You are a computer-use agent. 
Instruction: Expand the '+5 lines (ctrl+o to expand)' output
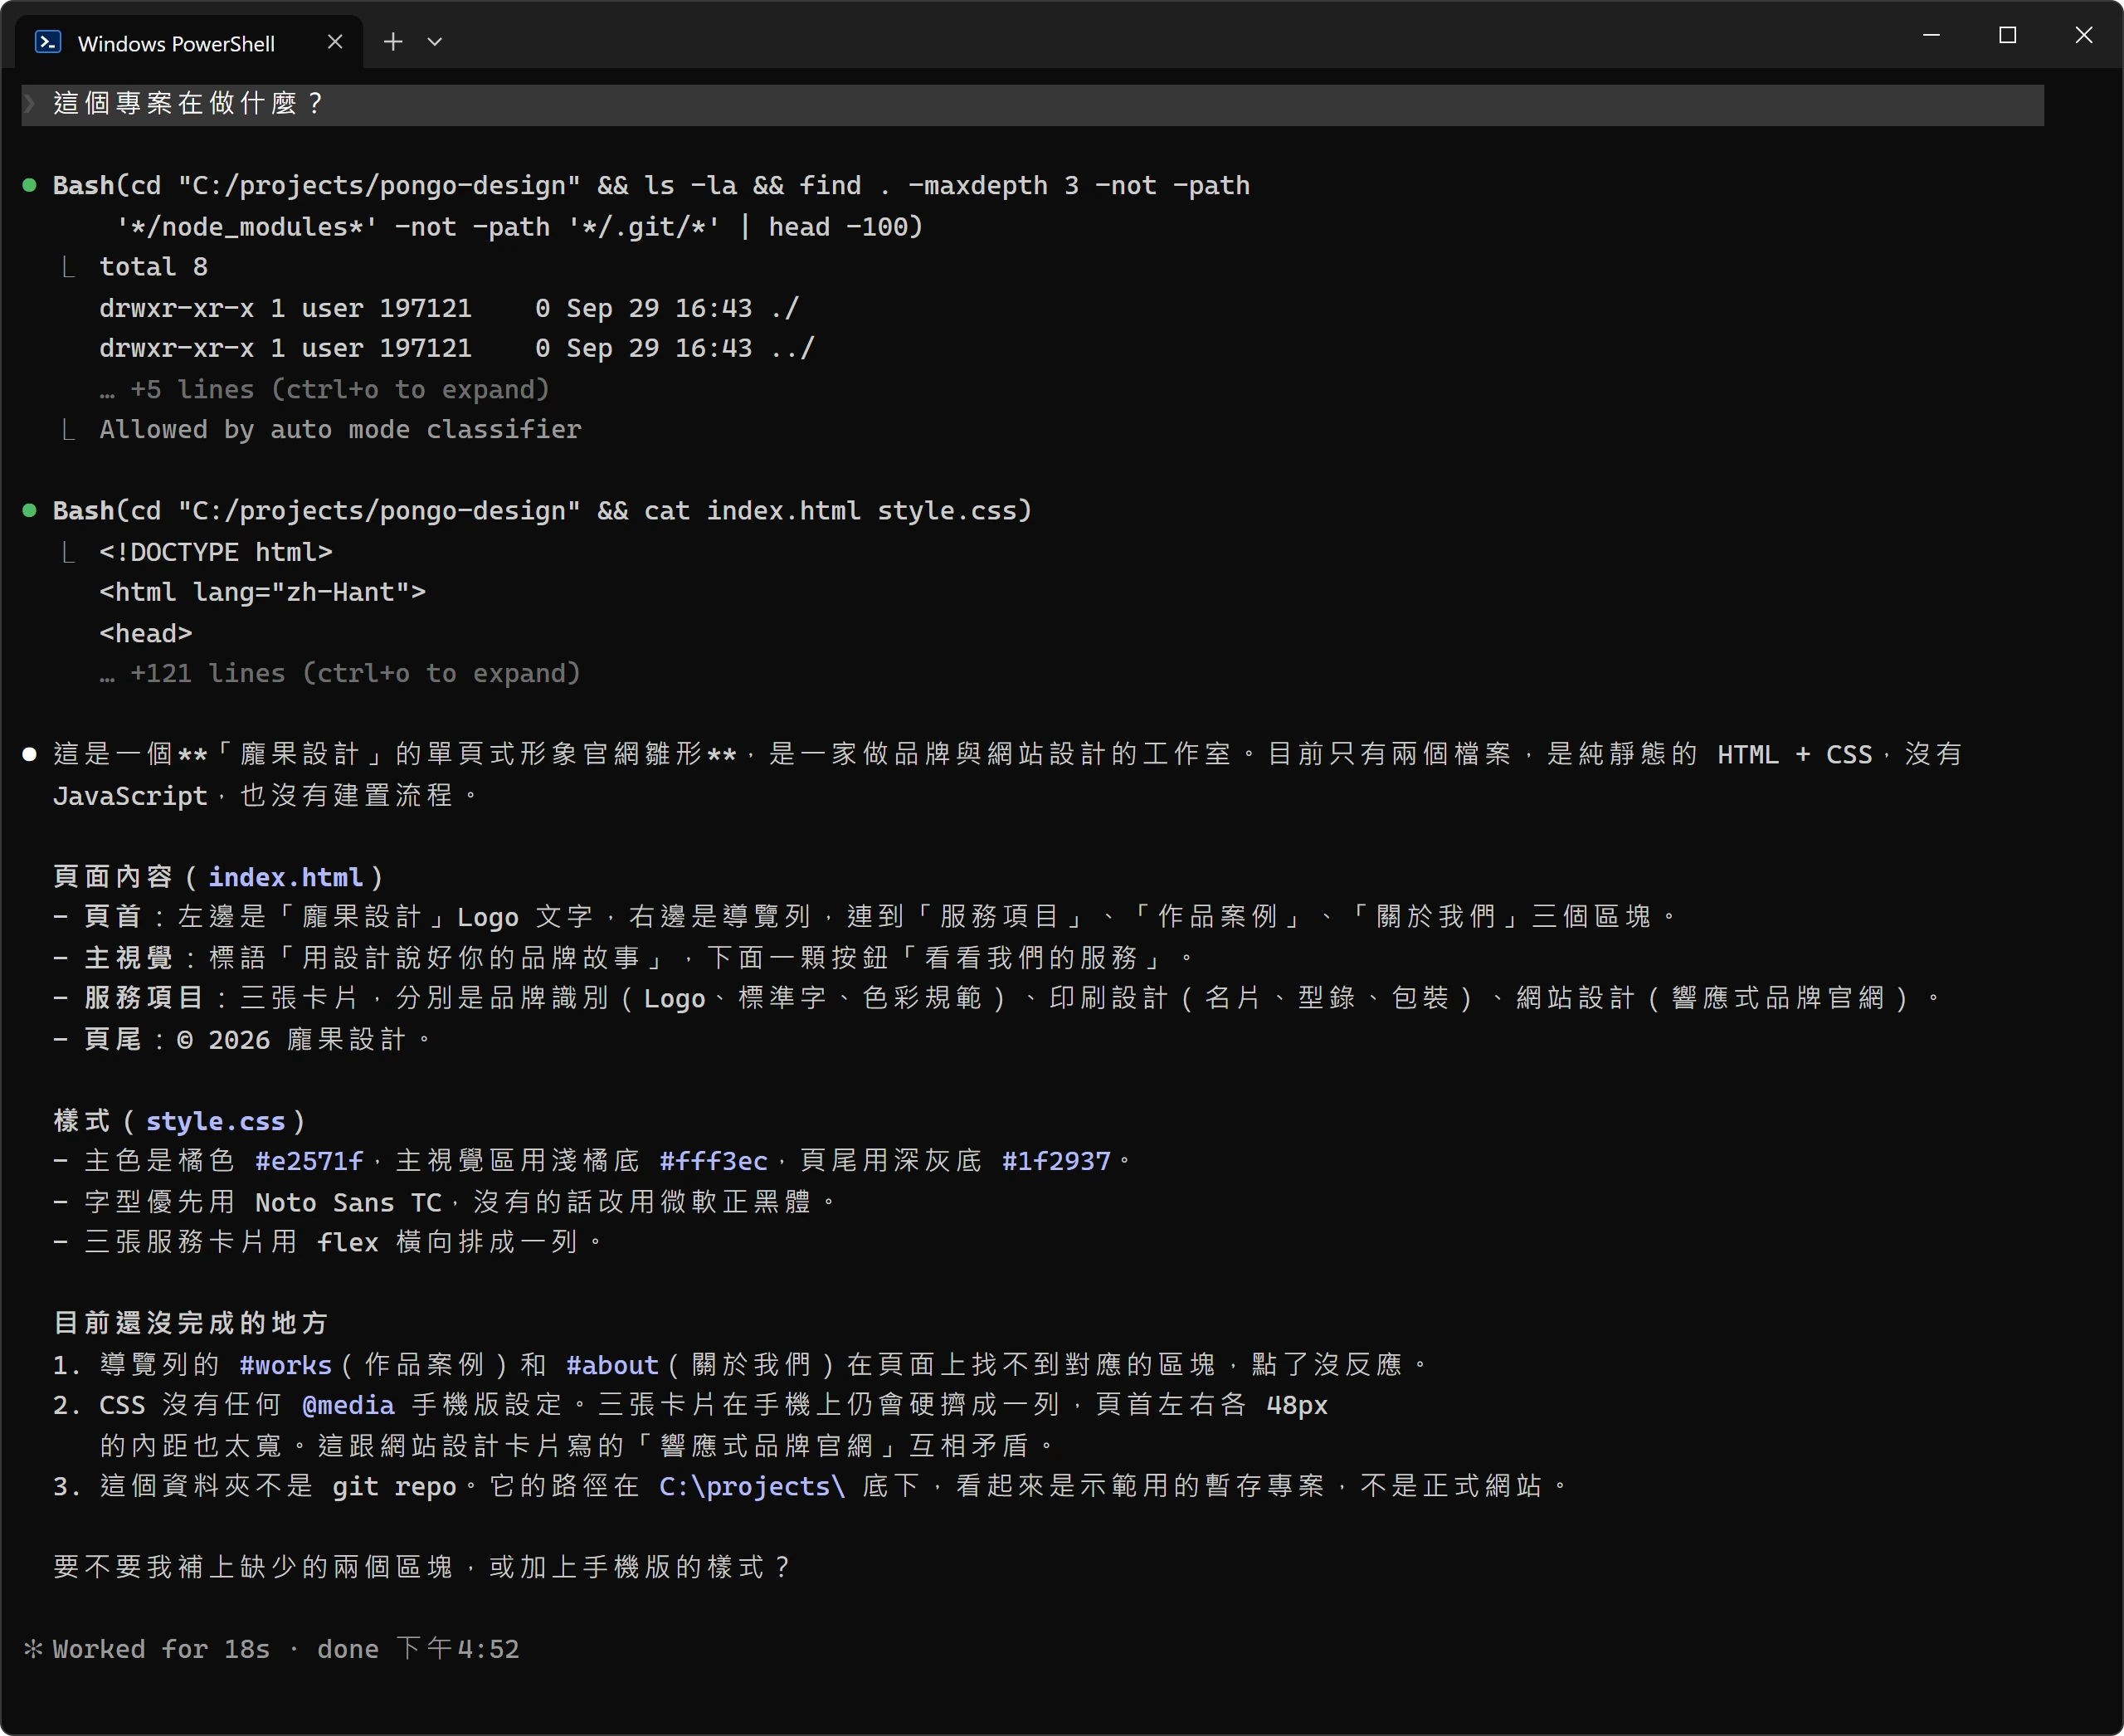[325, 389]
